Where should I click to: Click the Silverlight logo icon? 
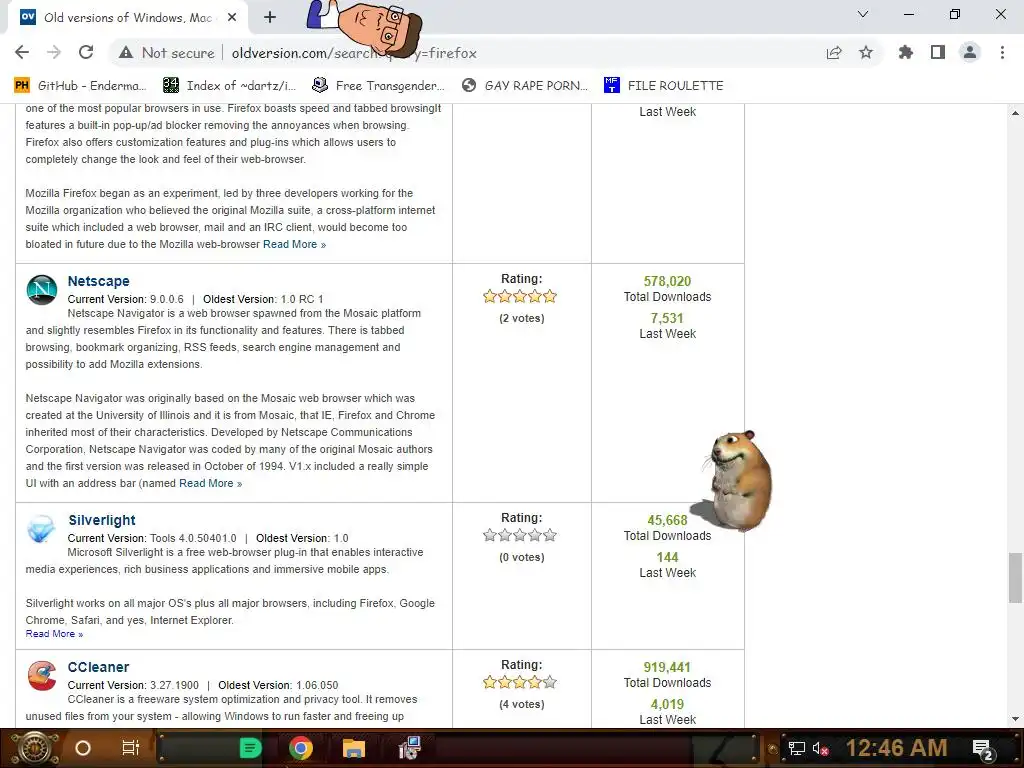click(x=41, y=529)
